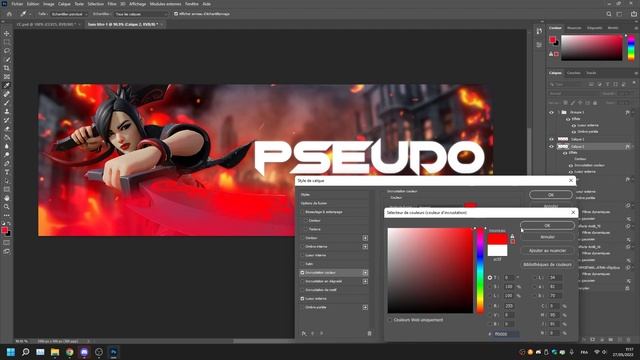Click the foreground color swatch in toolbar
640x360 pixels.
point(4,231)
